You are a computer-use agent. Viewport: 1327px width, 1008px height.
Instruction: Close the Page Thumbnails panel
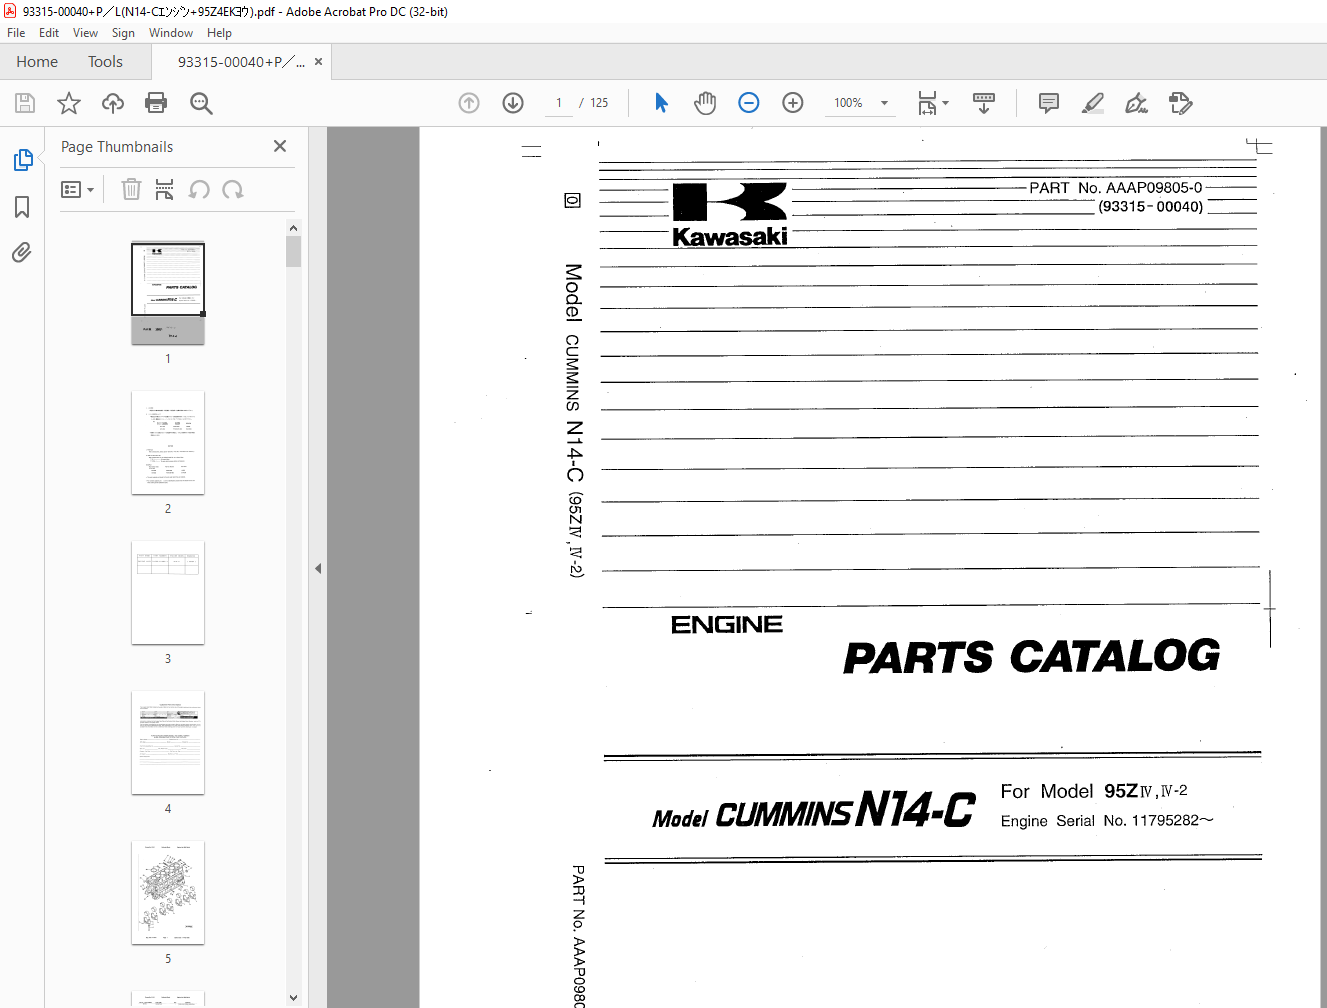coord(280,146)
